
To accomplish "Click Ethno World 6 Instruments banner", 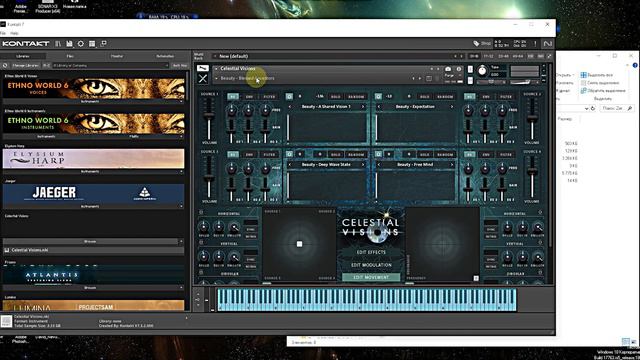I will pyautogui.click(x=93, y=123).
